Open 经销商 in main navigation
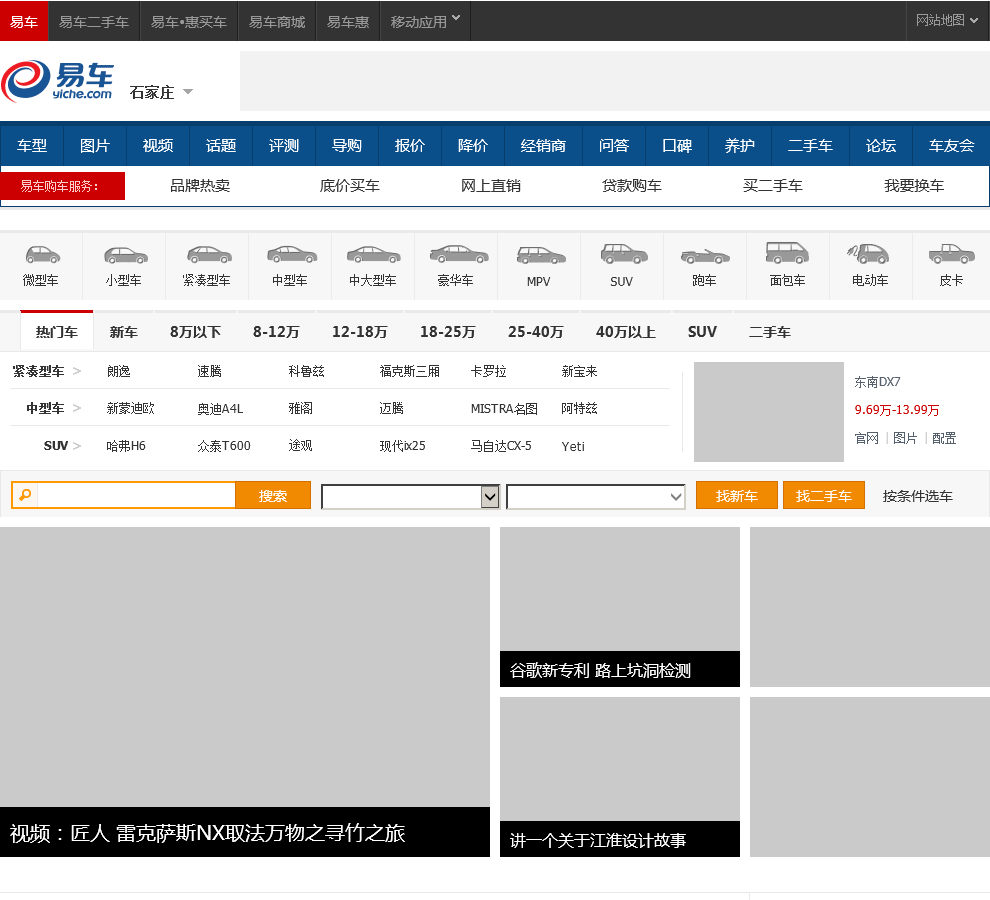 pos(543,146)
